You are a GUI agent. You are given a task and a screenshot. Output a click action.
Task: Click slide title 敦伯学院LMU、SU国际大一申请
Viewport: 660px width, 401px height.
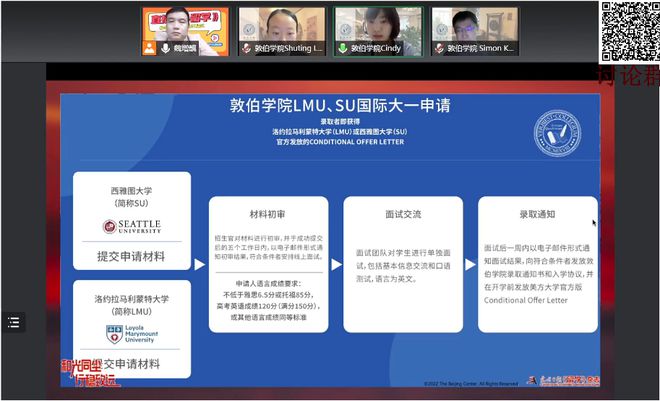coord(340,105)
